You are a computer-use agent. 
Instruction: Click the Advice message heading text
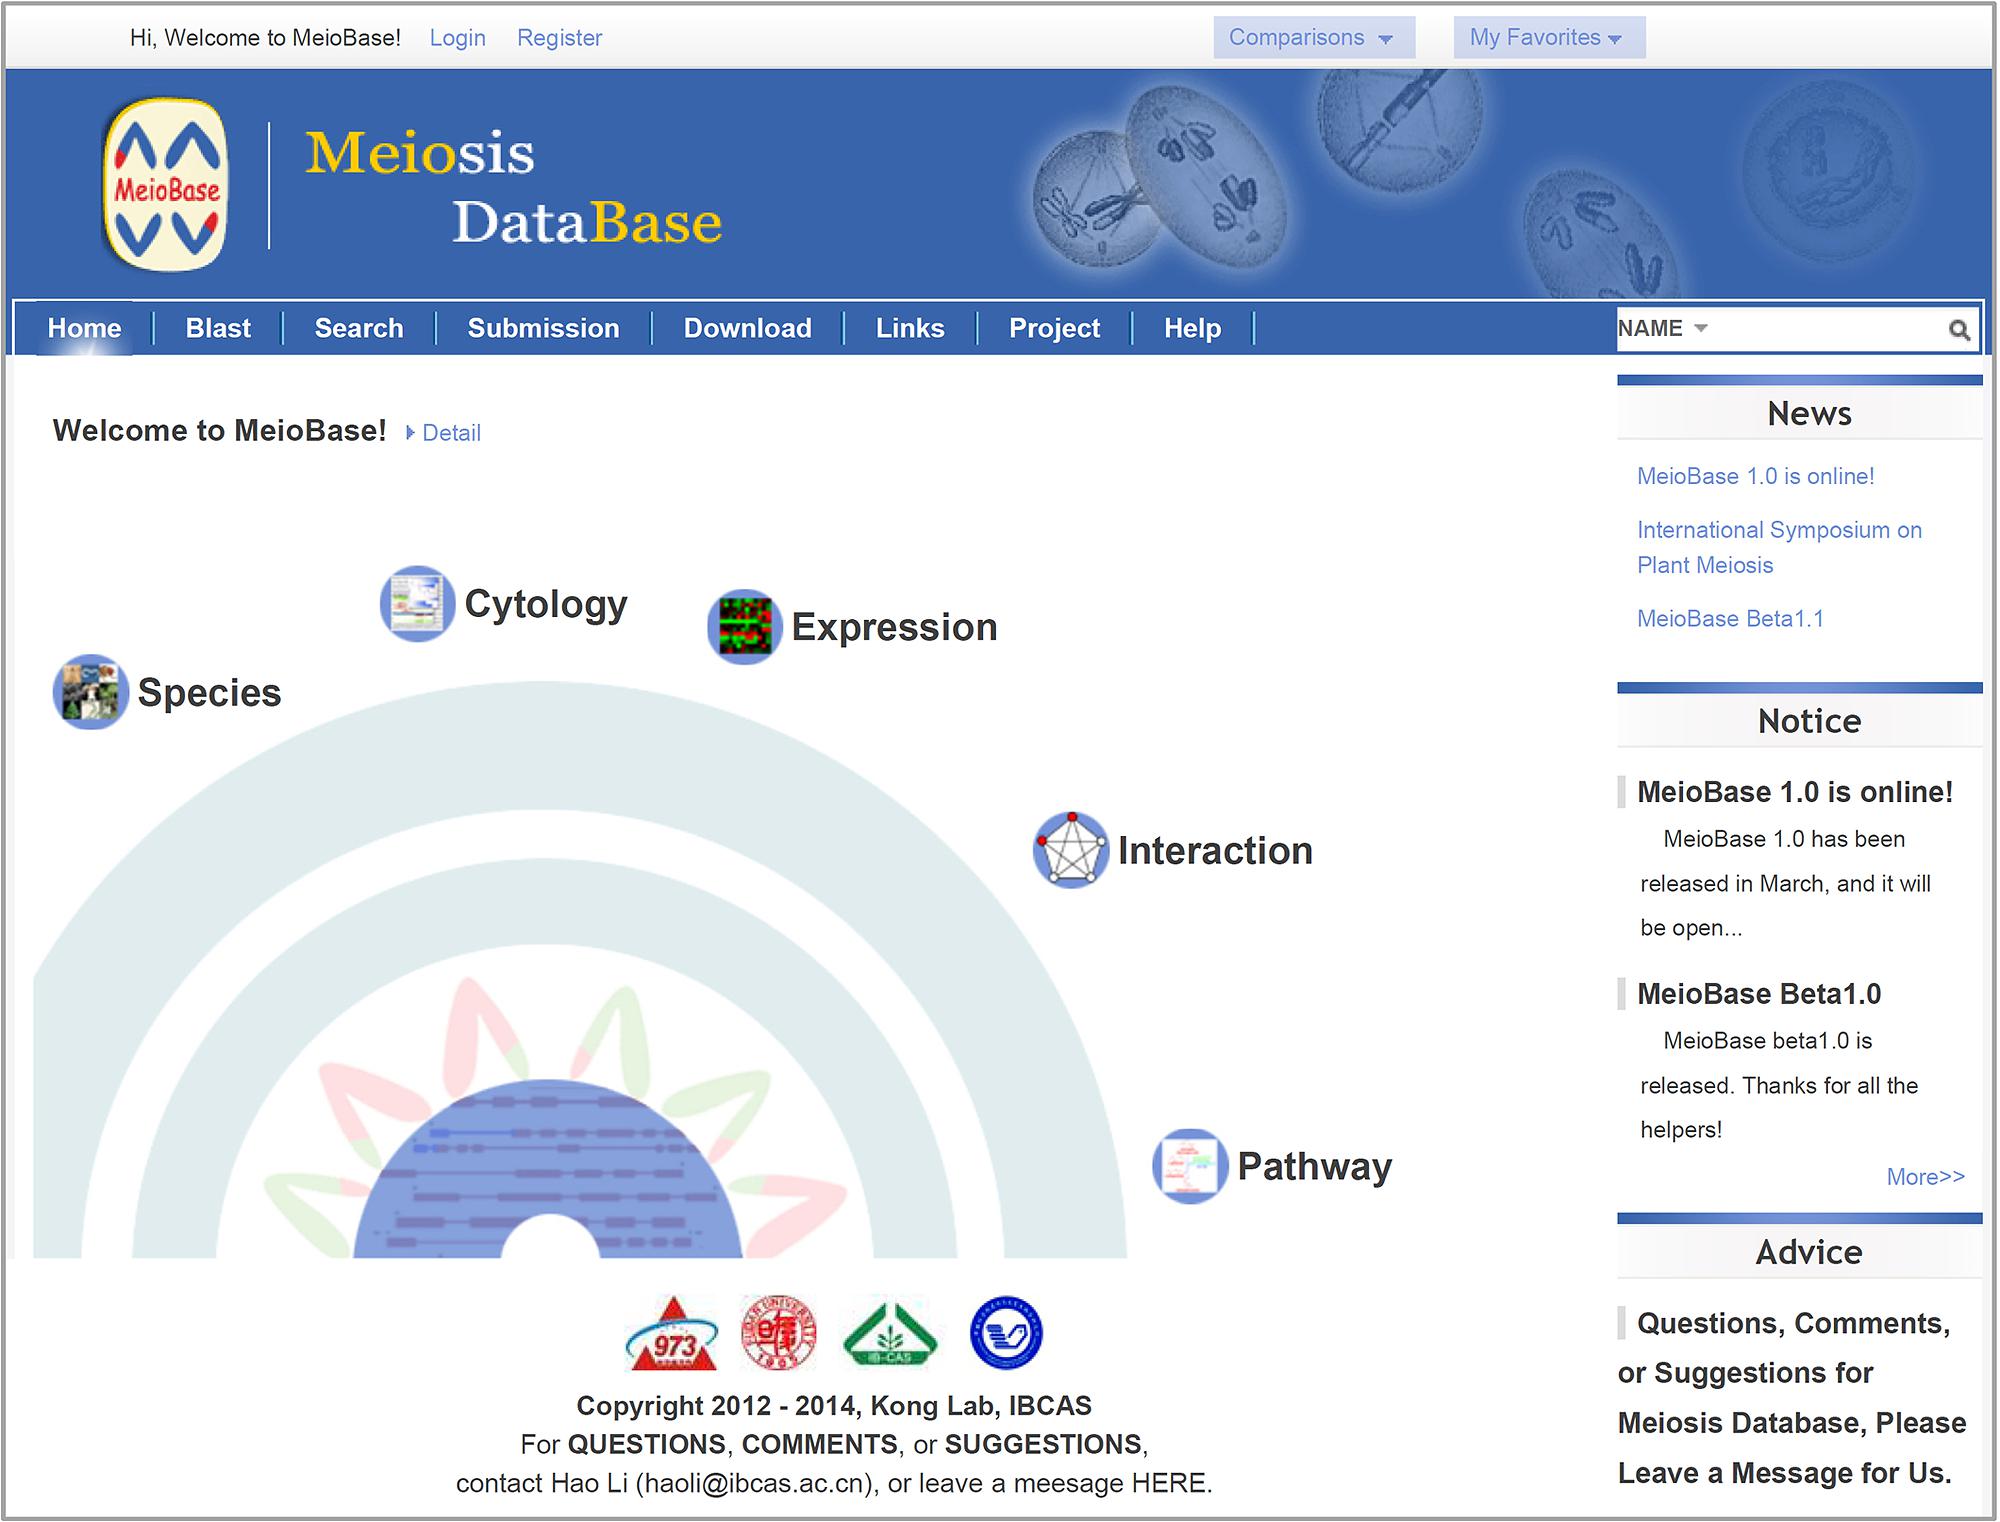click(1792, 1398)
